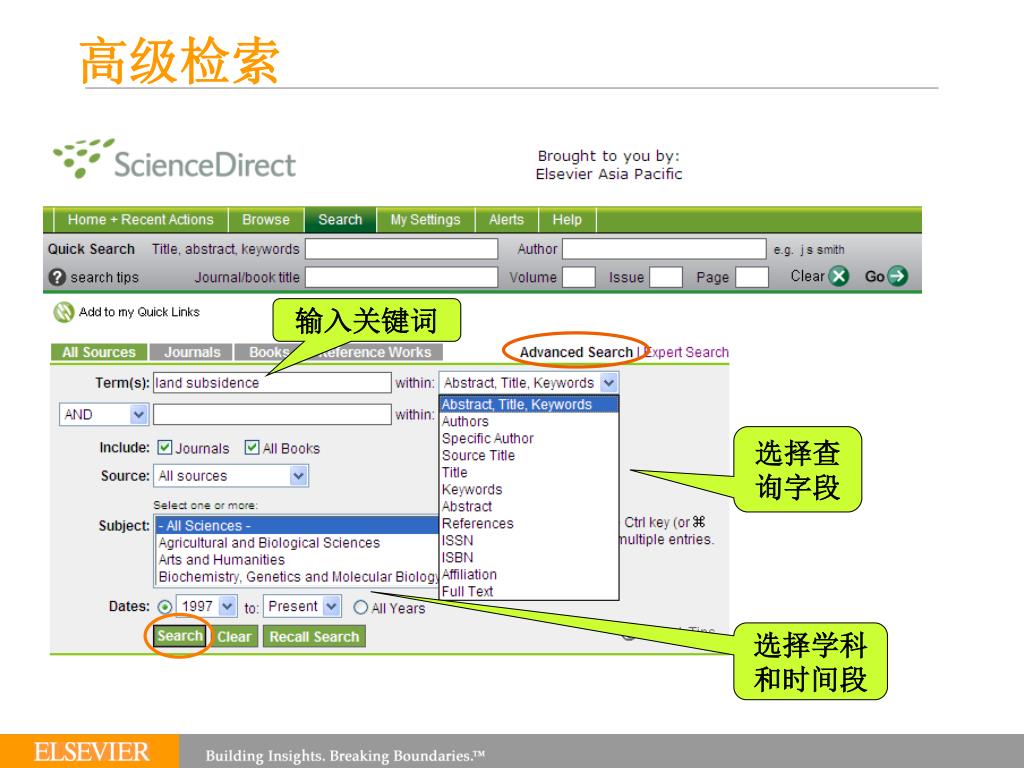Click the Issue input field

pyautogui.click(x=666, y=277)
